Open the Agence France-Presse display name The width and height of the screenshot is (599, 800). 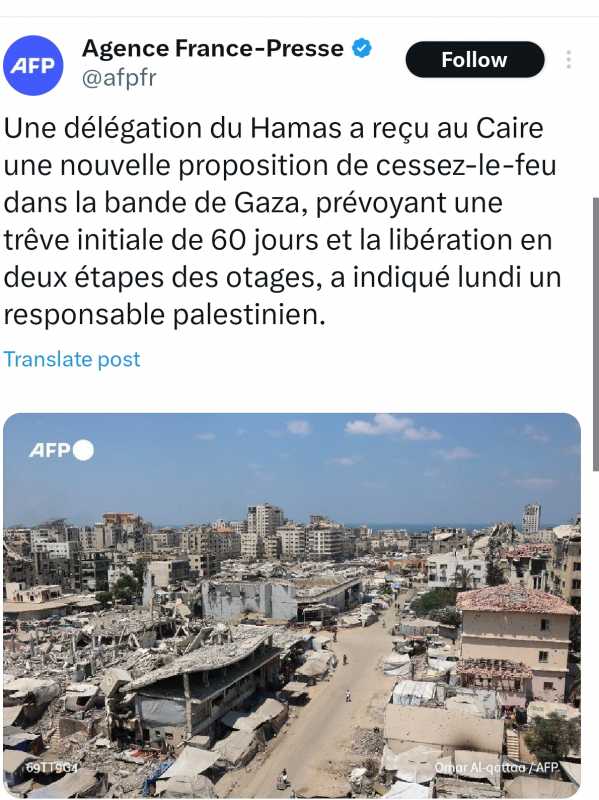click(213, 48)
